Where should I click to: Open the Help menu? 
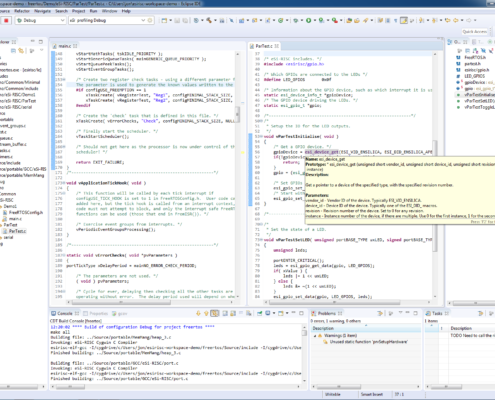point(126,11)
